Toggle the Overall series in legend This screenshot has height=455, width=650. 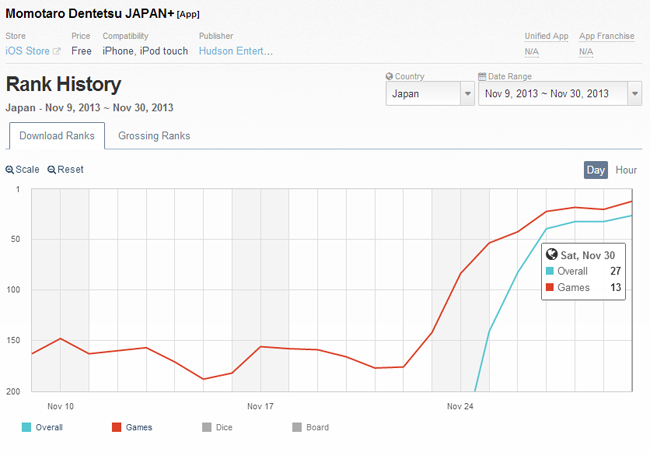click(x=42, y=427)
